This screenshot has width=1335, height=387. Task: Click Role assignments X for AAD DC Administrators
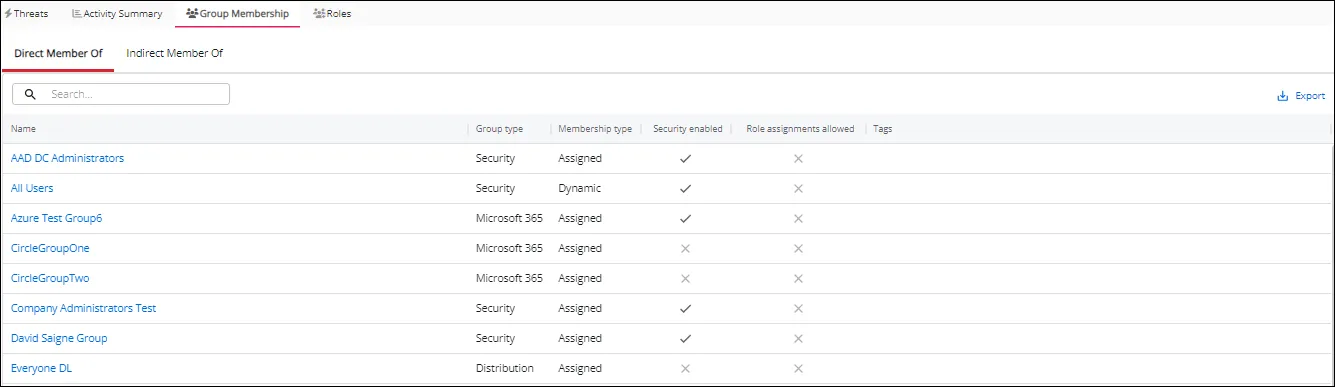click(798, 158)
